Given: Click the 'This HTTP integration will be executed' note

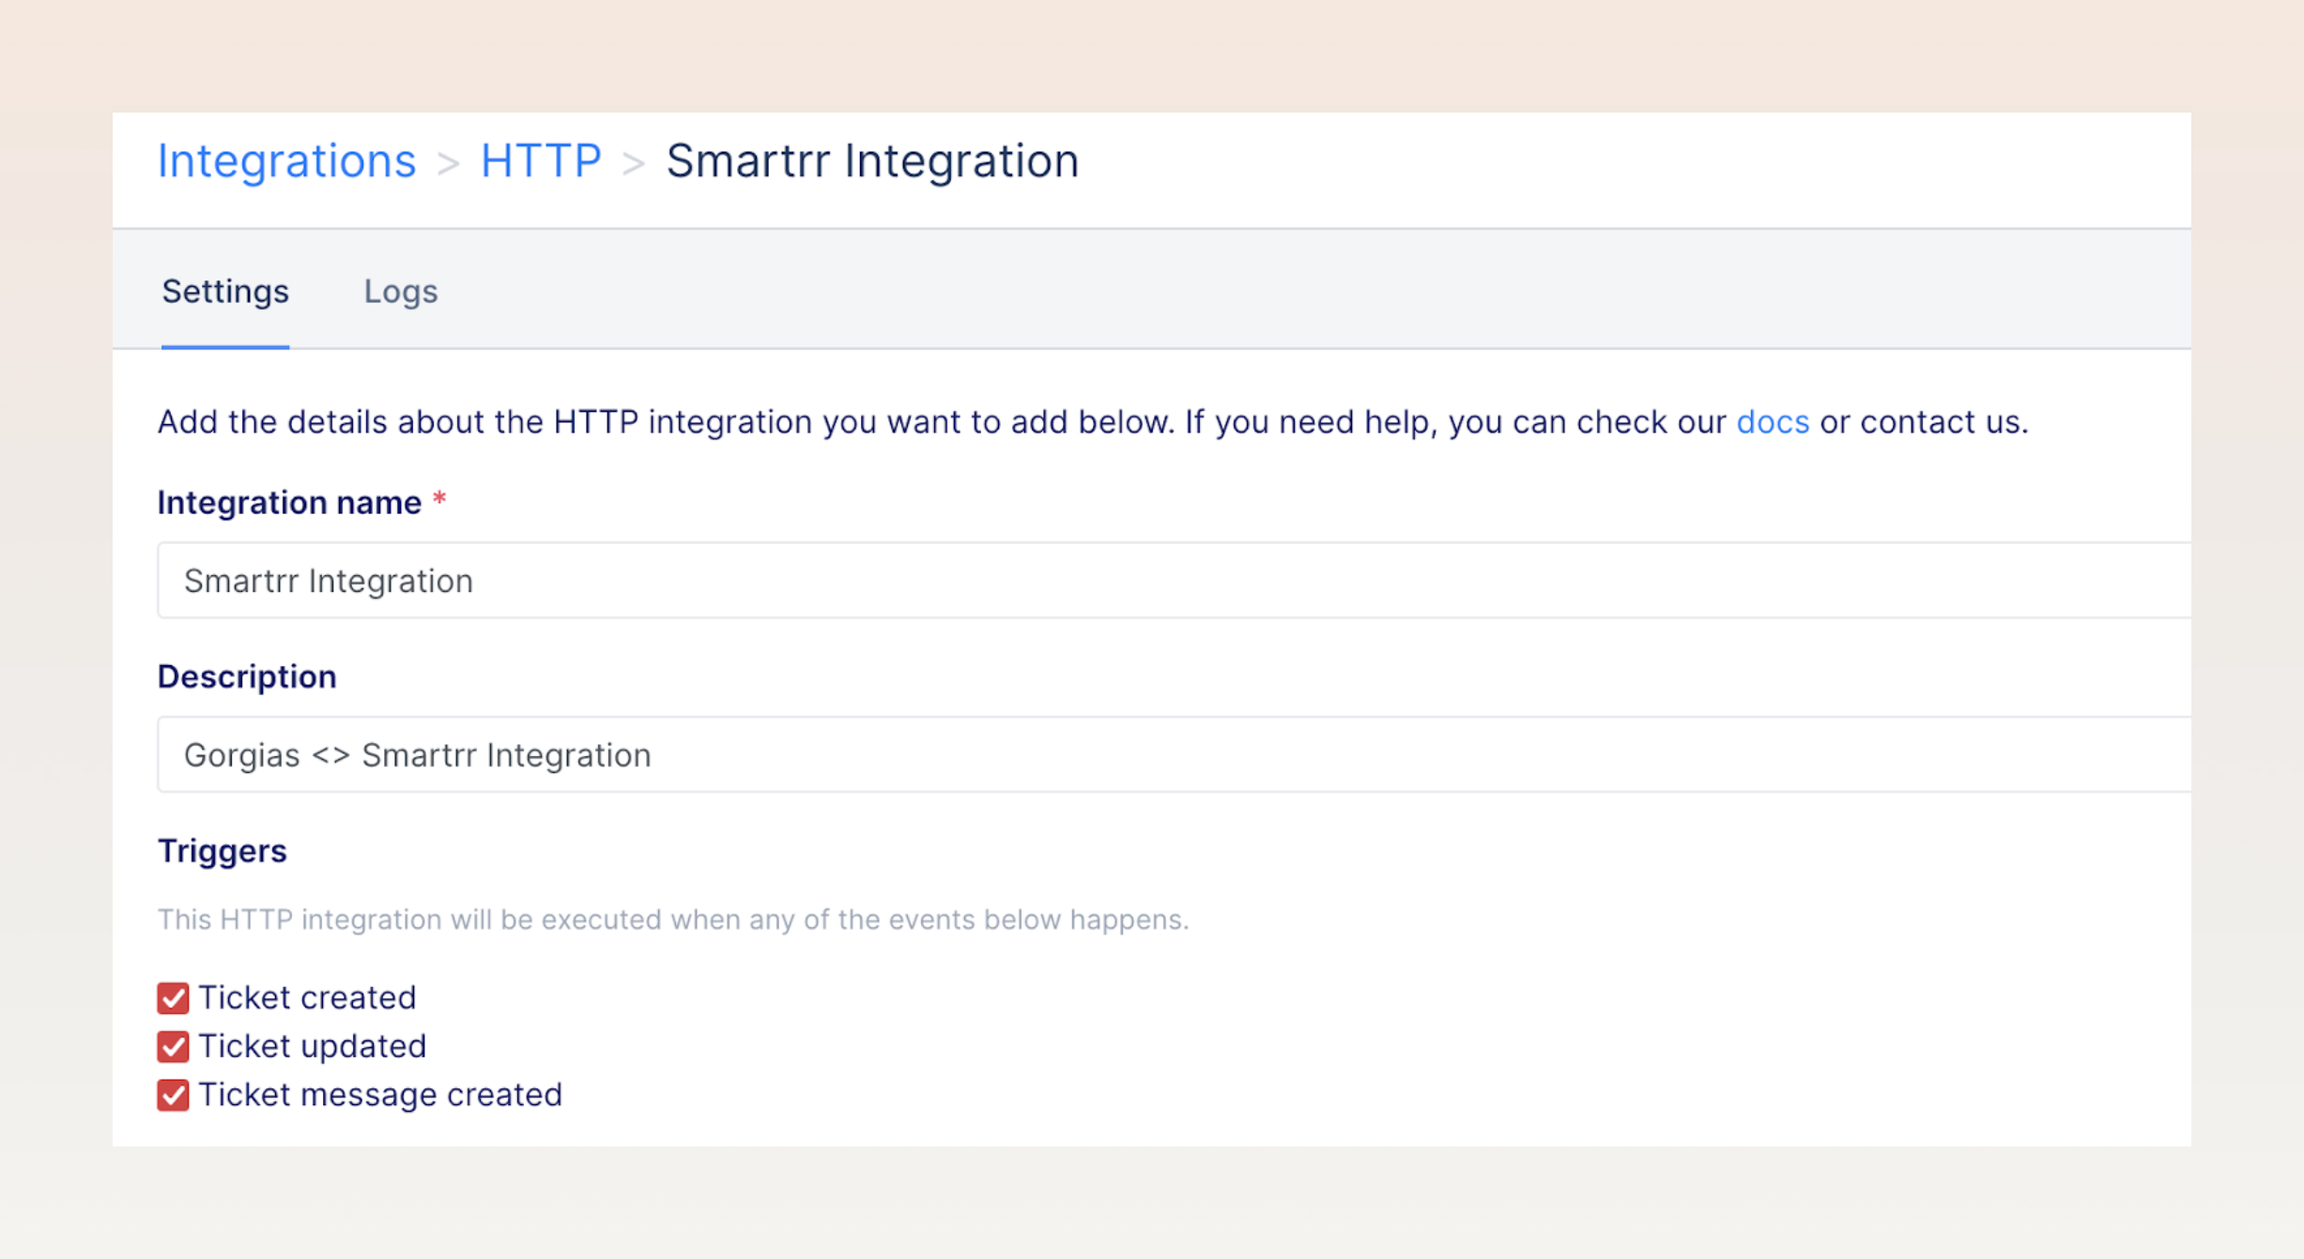Looking at the screenshot, I should (673, 919).
